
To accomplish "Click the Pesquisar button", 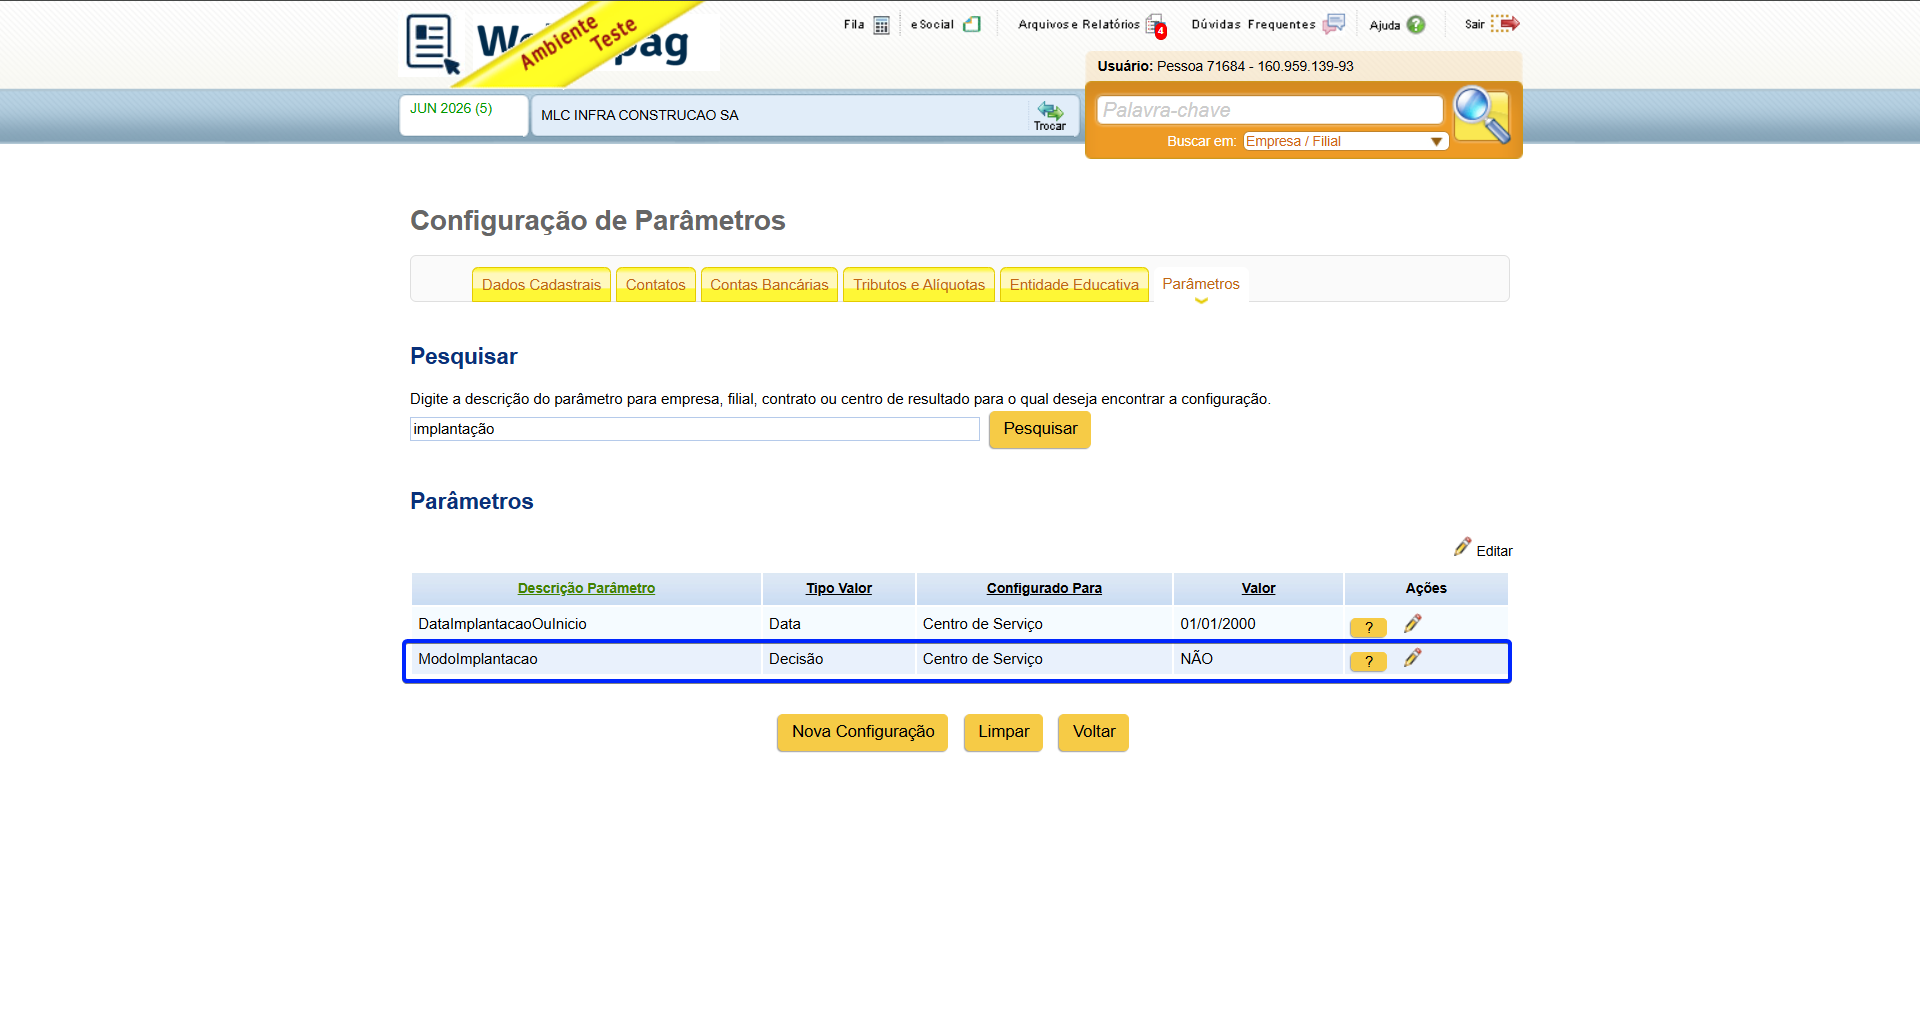I will pos(1040,429).
